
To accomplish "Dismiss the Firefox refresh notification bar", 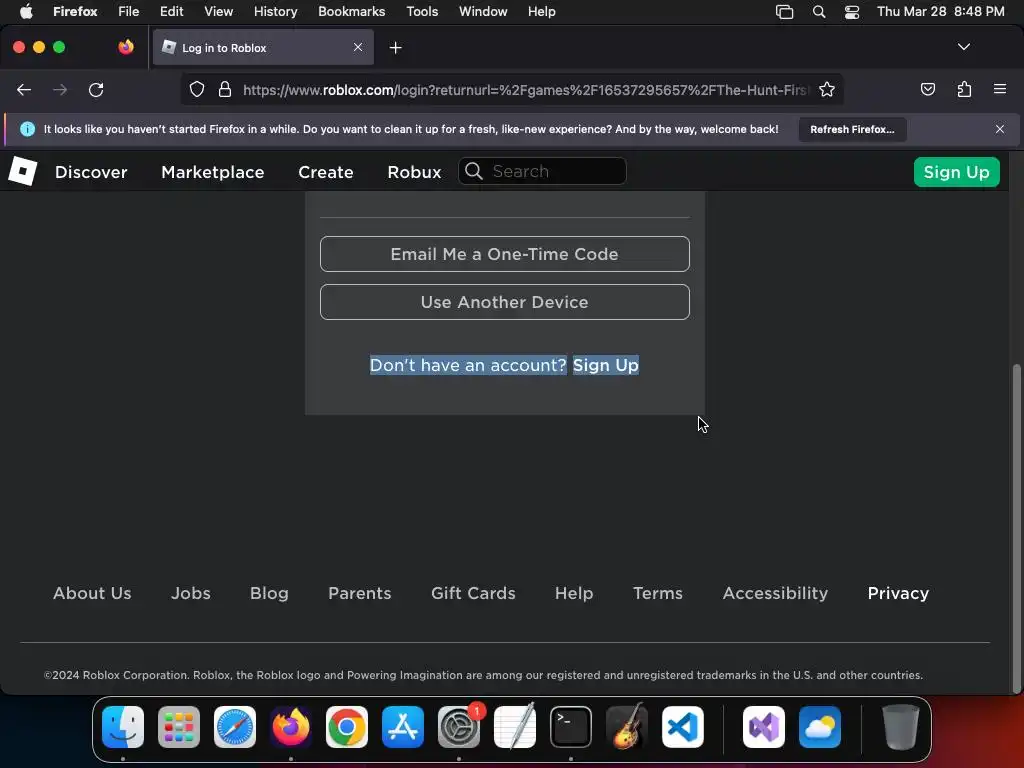I will point(1000,129).
